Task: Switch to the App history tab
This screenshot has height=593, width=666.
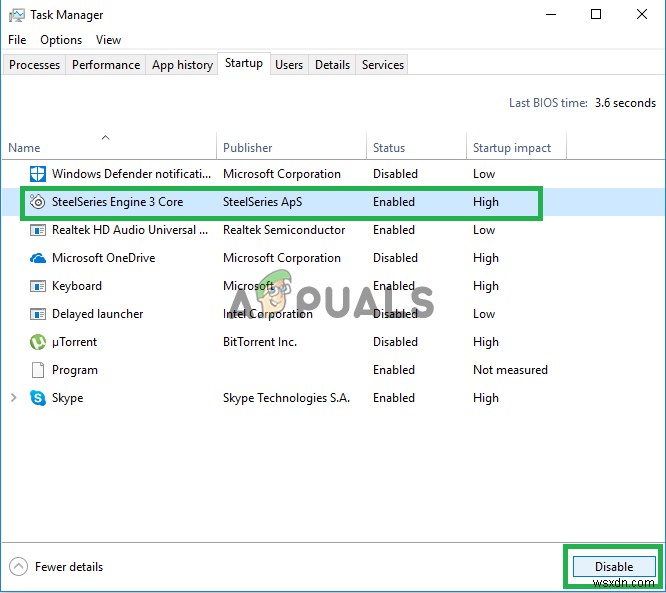Action: coord(182,65)
